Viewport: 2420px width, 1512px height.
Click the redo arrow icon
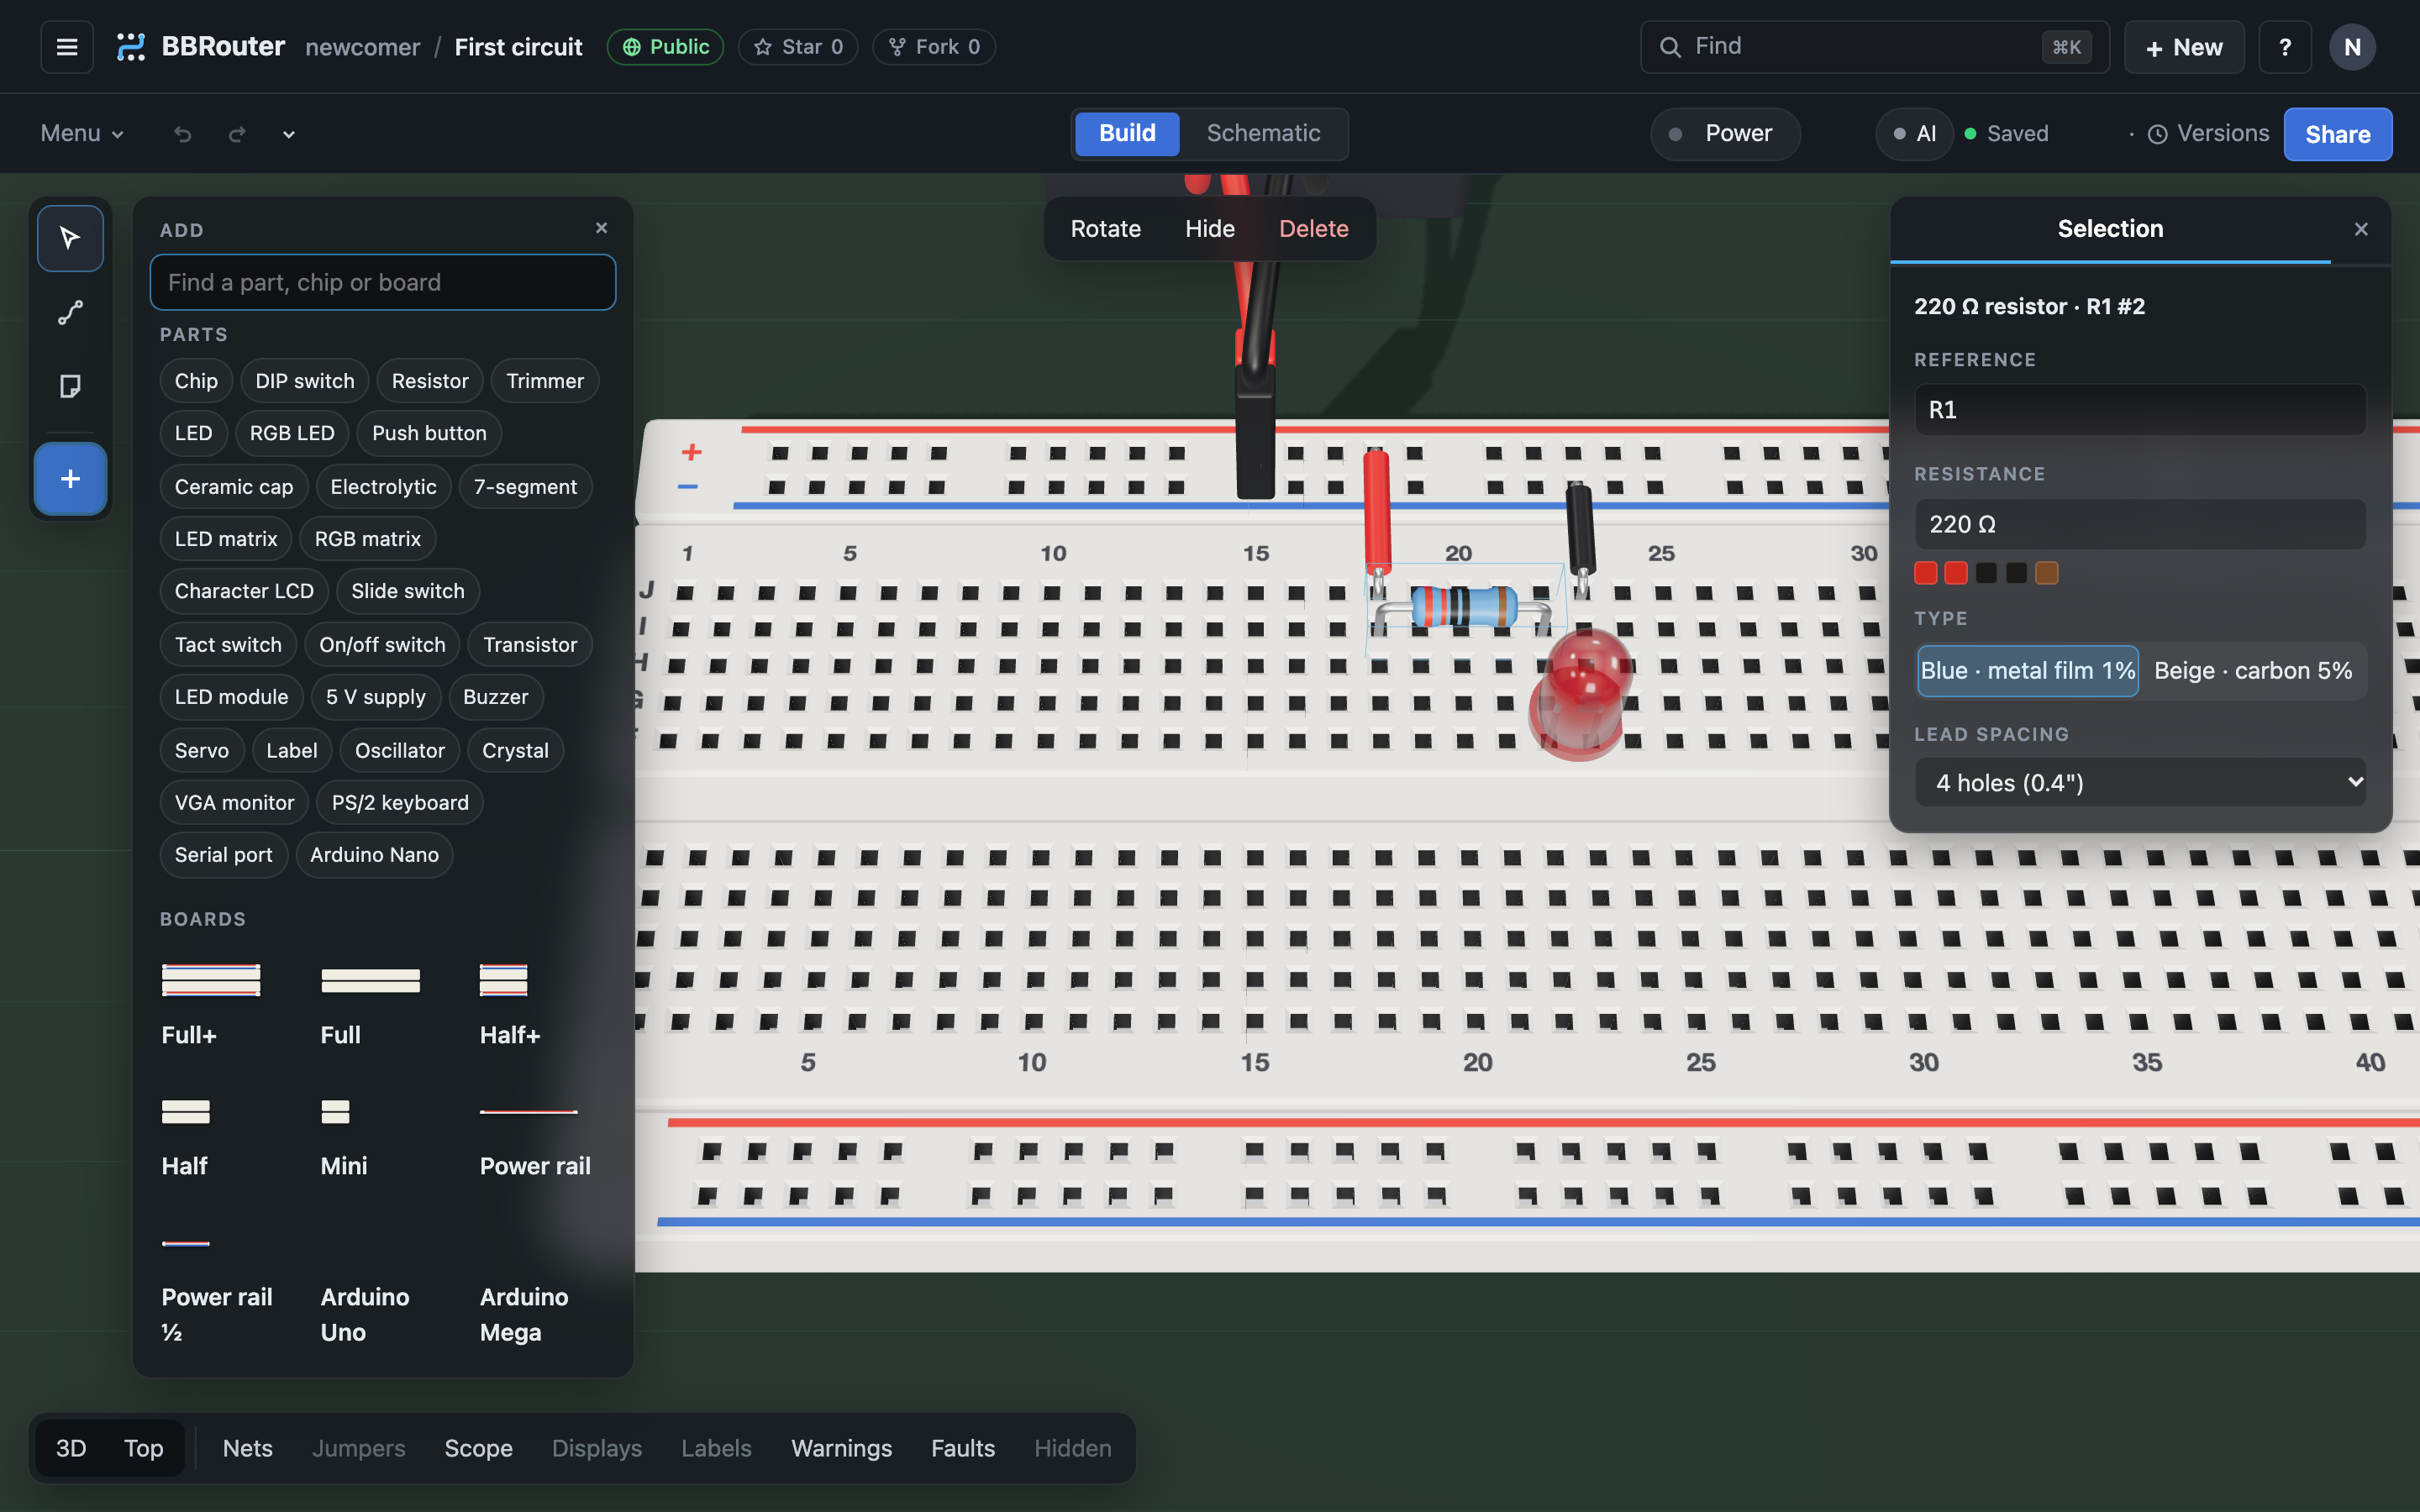(237, 134)
